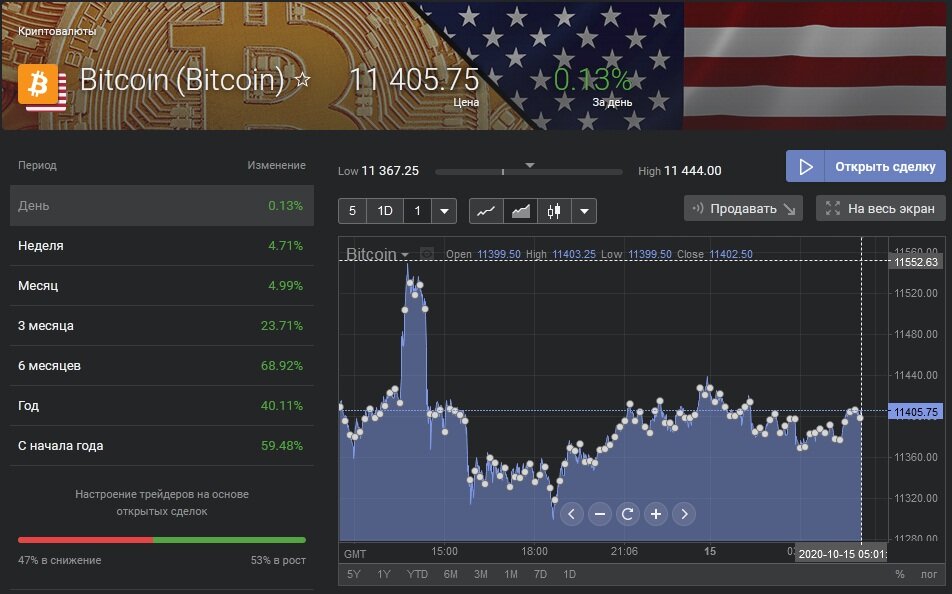The height and width of the screenshot is (594, 952).
Task: Switch chart to line style
Action: pyautogui.click(x=485, y=211)
